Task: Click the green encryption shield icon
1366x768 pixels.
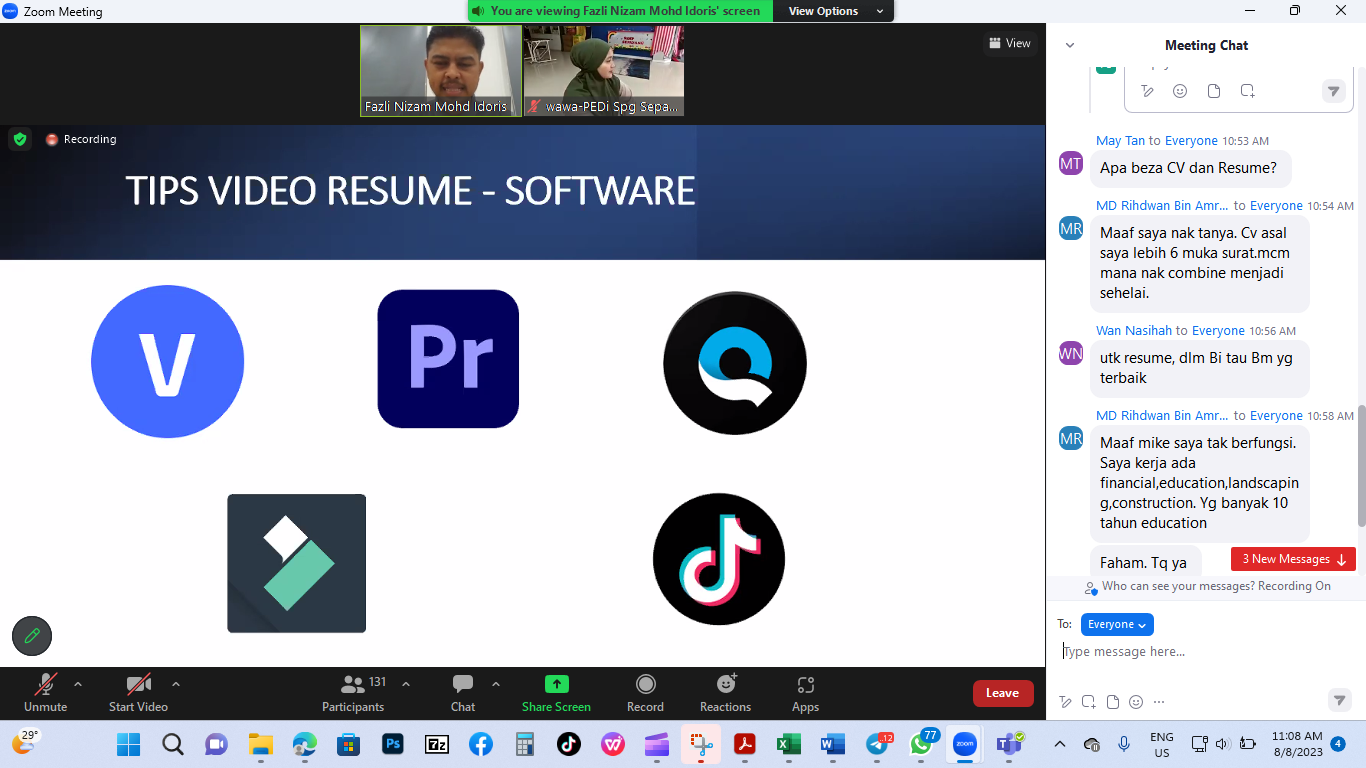Action: 20,139
